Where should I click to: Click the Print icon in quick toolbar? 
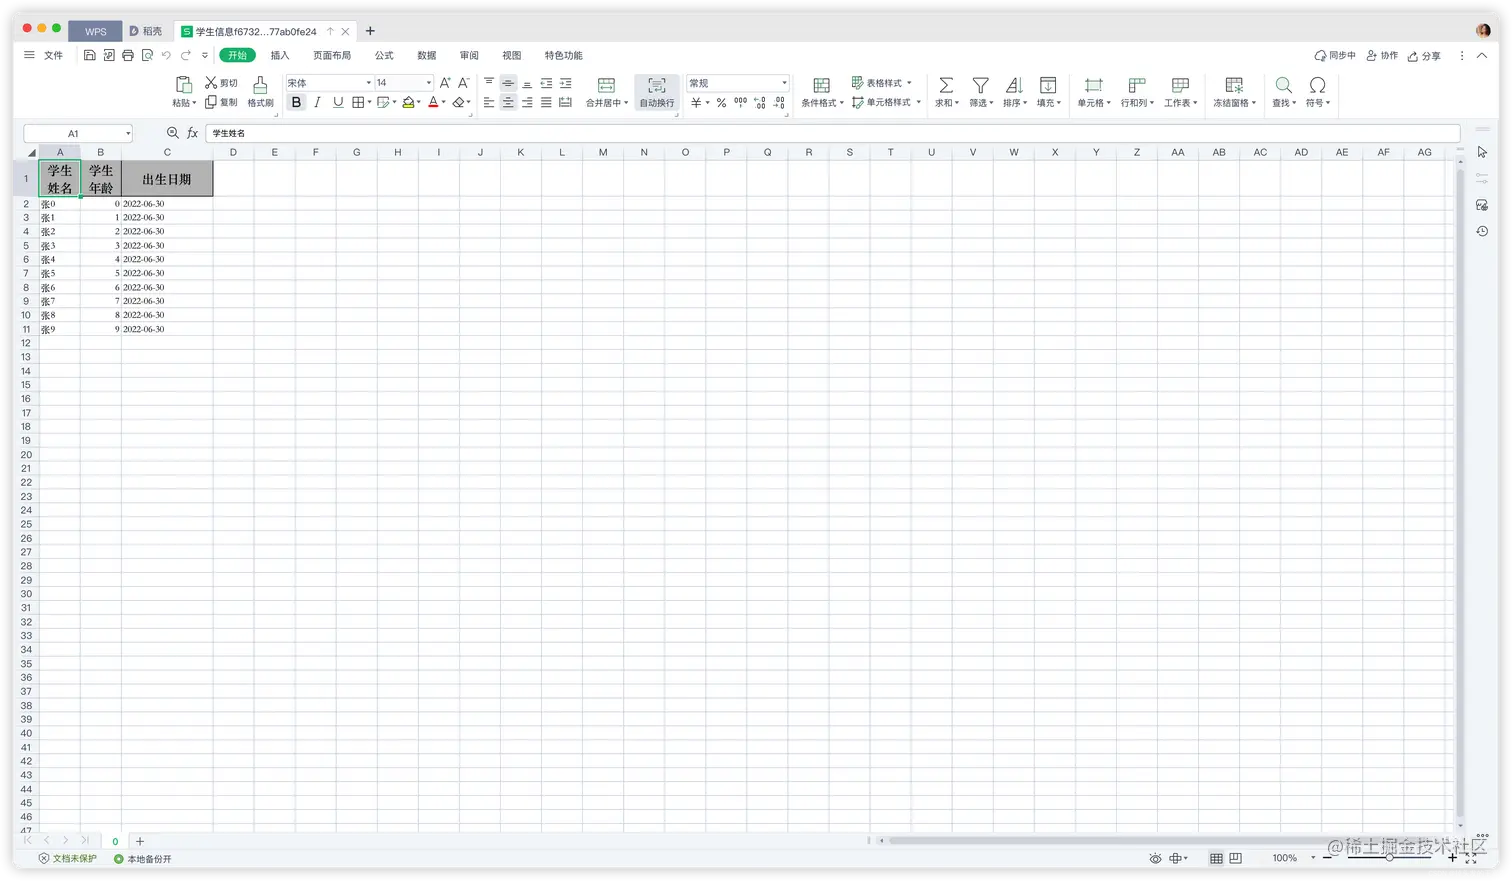point(128,56)
